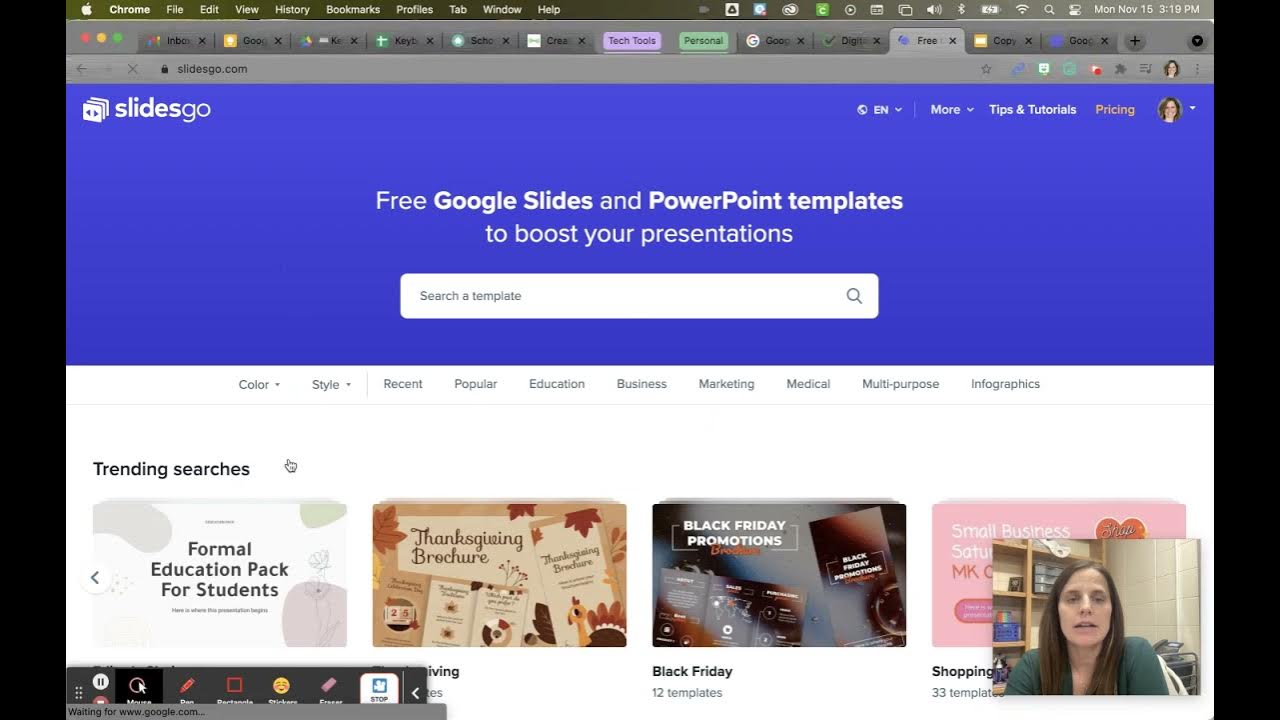Move the recording toolbar by its drag handle

(78, 692)
